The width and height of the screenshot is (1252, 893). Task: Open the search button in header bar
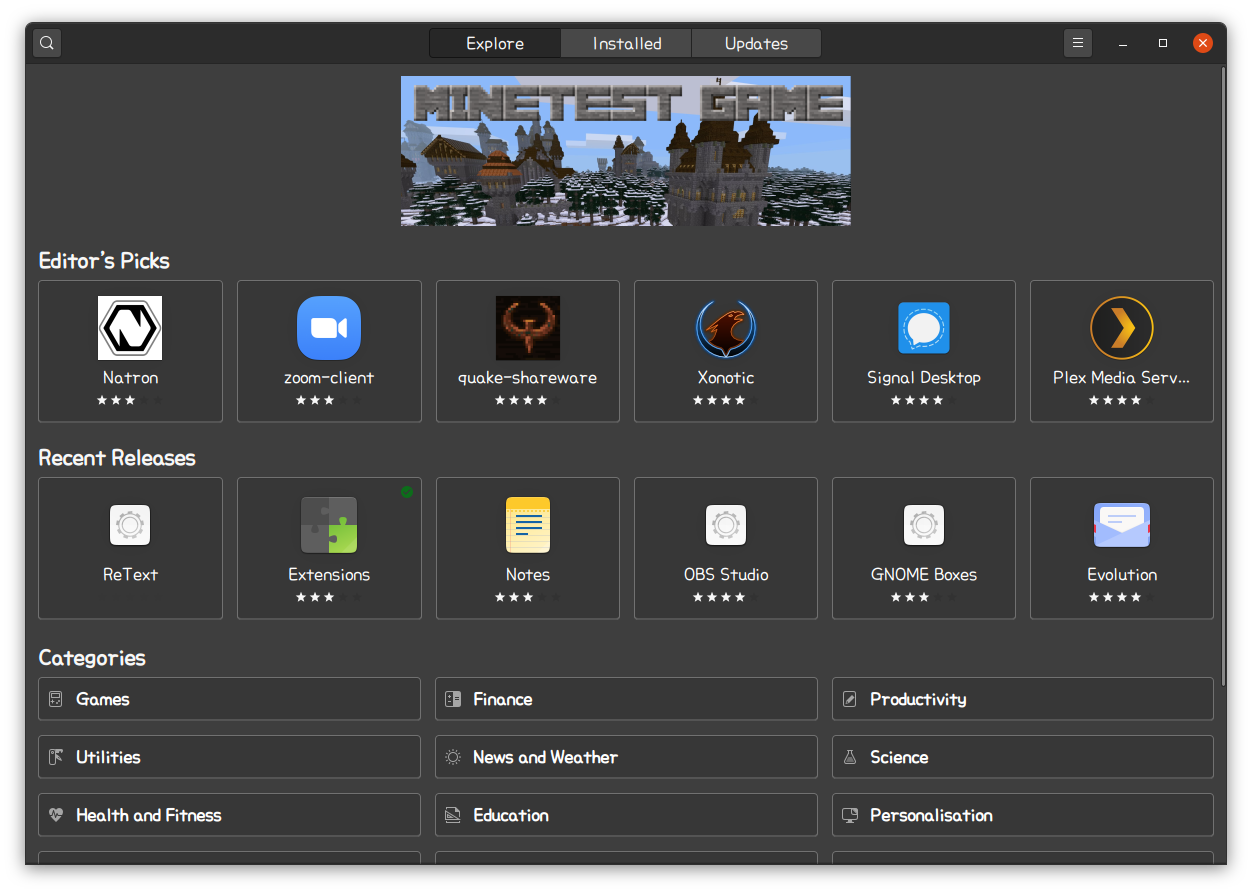pyautogui.click(x=47, y=43)
